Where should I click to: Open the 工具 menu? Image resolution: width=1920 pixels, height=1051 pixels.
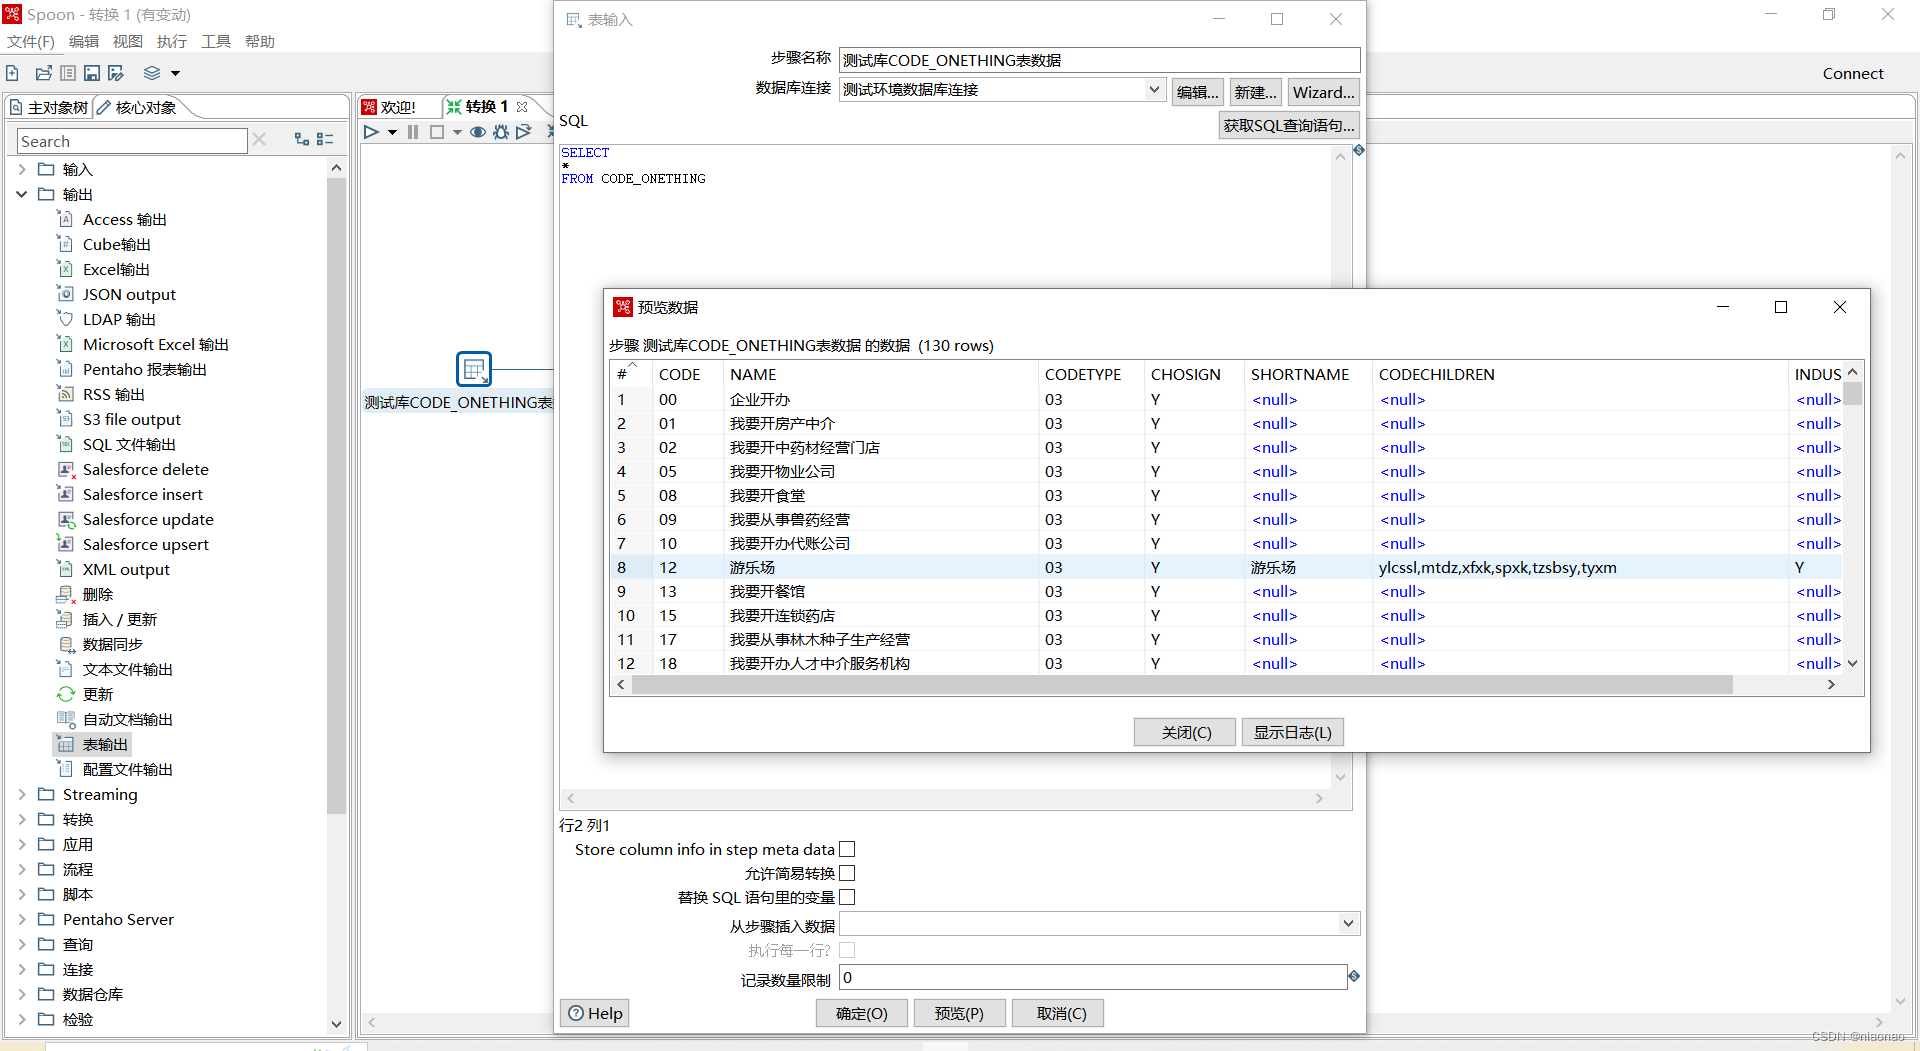tap(216, 41)
